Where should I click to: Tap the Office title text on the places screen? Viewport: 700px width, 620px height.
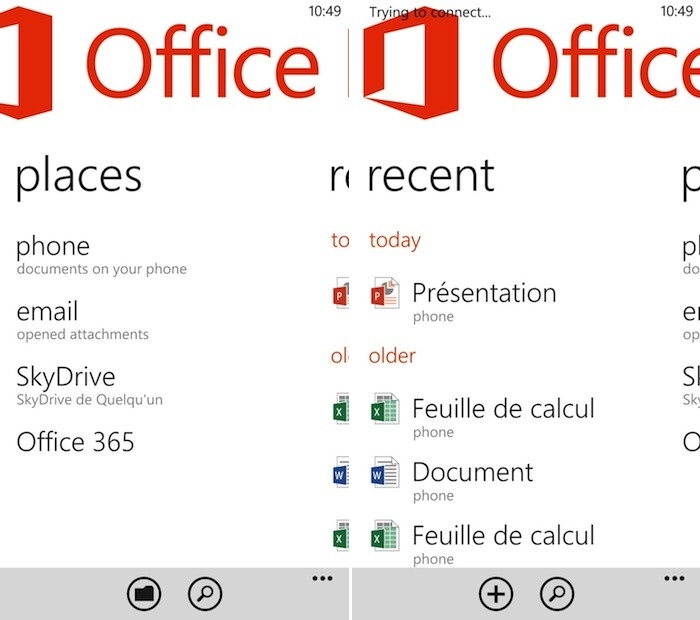pyautogui.click(x=203, y=61)
